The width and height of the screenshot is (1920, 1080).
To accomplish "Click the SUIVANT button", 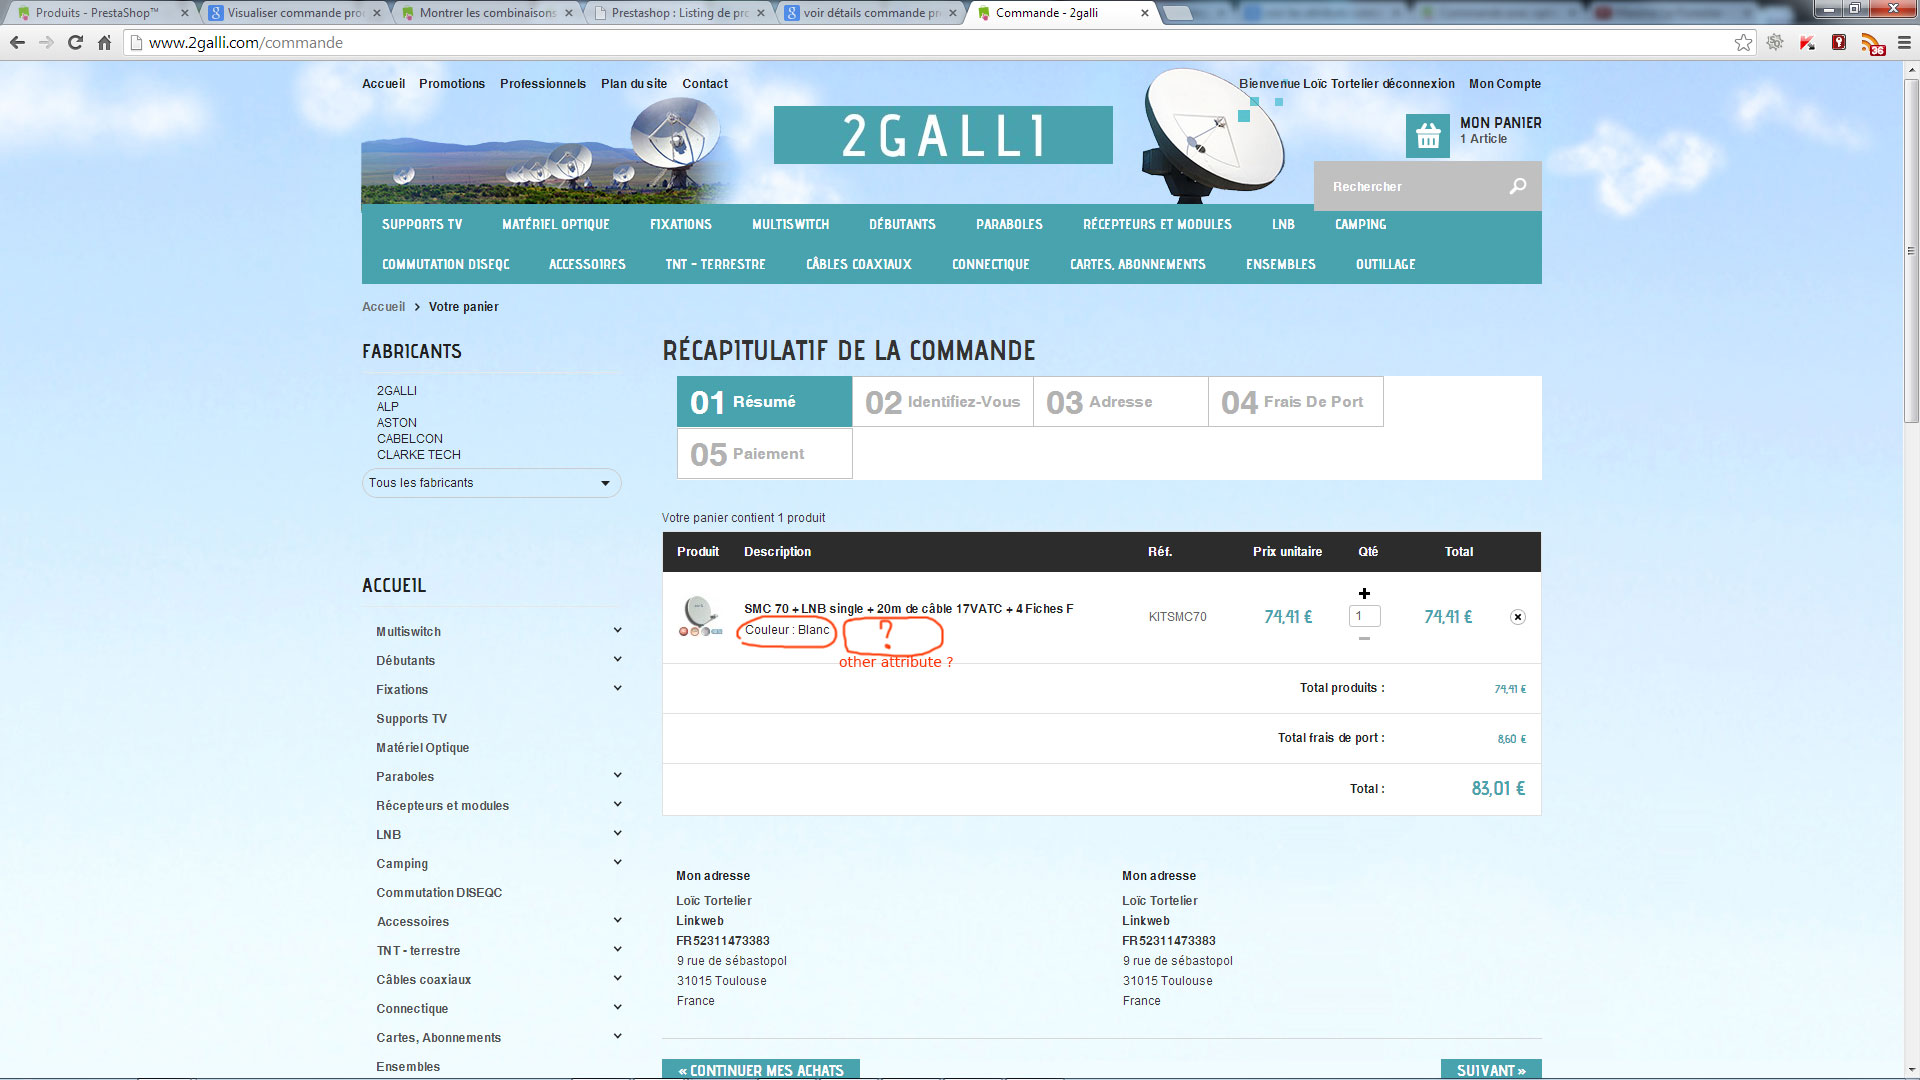I will [x=1490, y=1069].
